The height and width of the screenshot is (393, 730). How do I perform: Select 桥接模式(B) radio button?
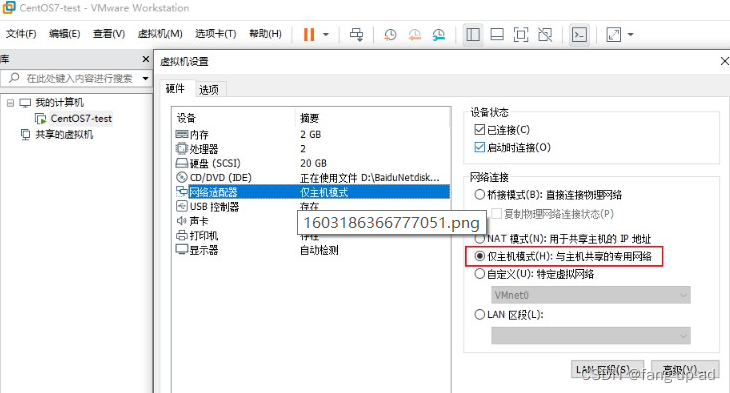[x=480, y=195]
